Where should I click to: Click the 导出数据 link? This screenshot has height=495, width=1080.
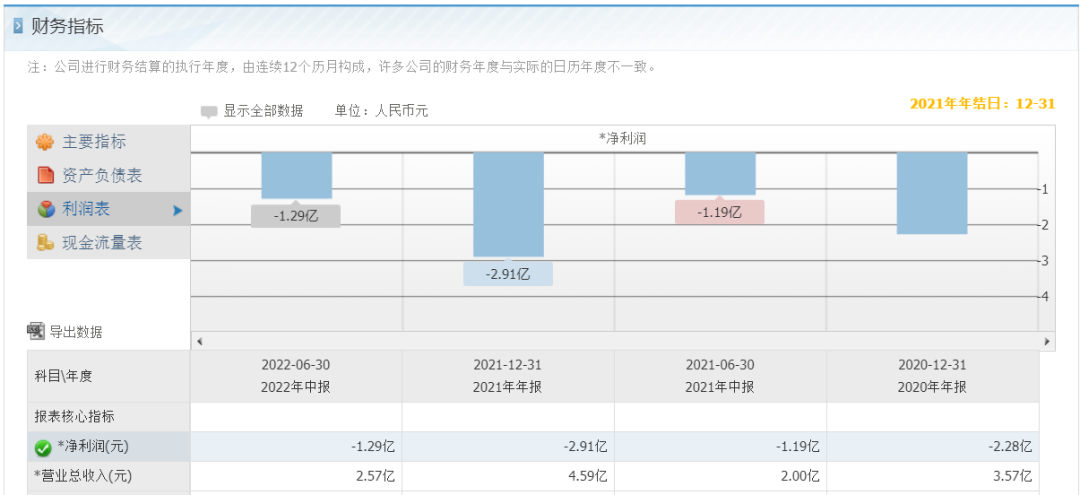coord(76,332)
